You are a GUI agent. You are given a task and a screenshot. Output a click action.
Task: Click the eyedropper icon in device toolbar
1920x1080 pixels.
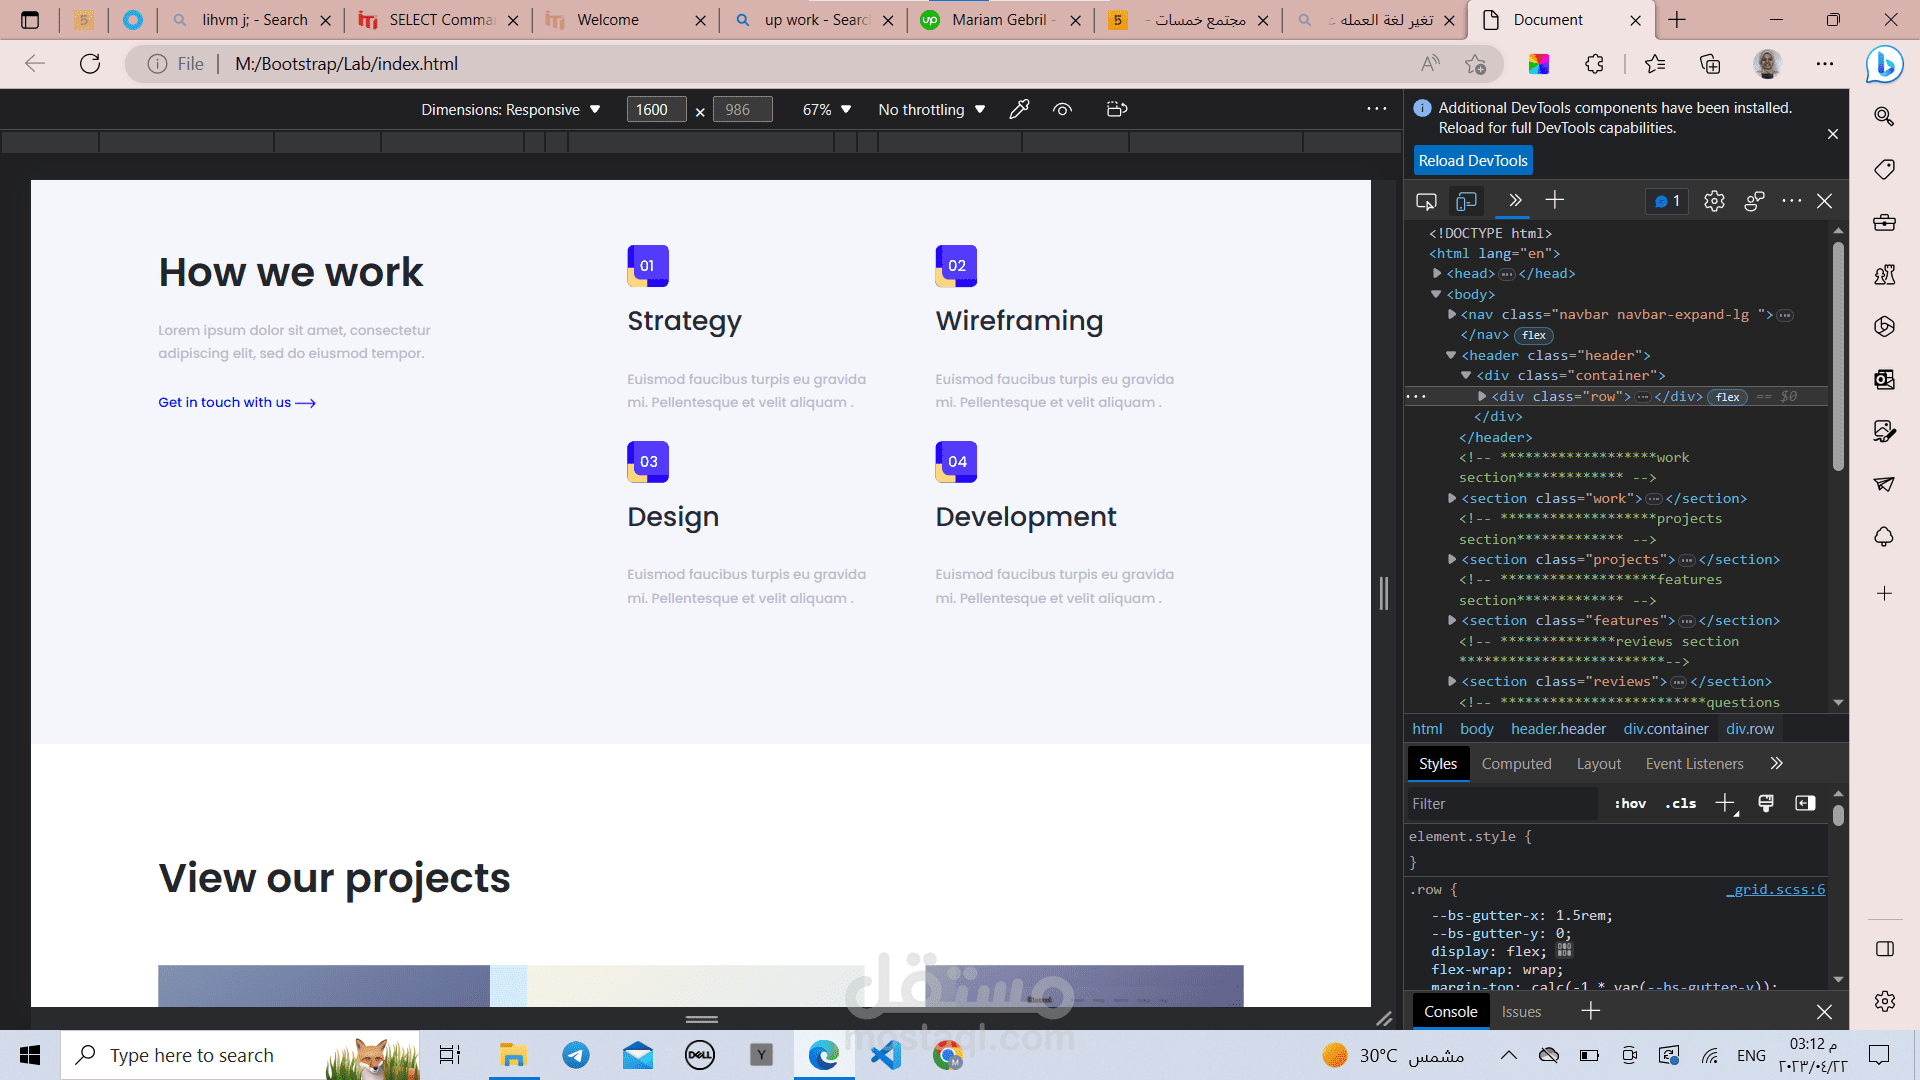(x=1019, y=109)
